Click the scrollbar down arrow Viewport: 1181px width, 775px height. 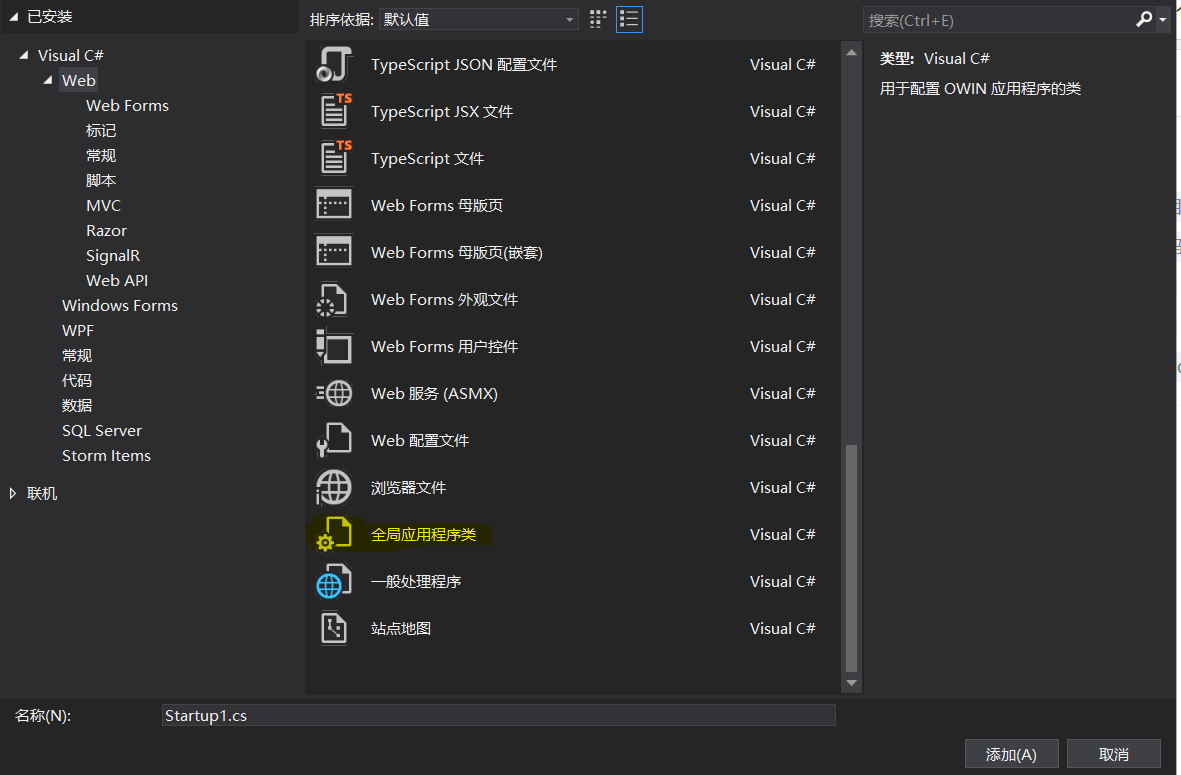pos(851,683)
